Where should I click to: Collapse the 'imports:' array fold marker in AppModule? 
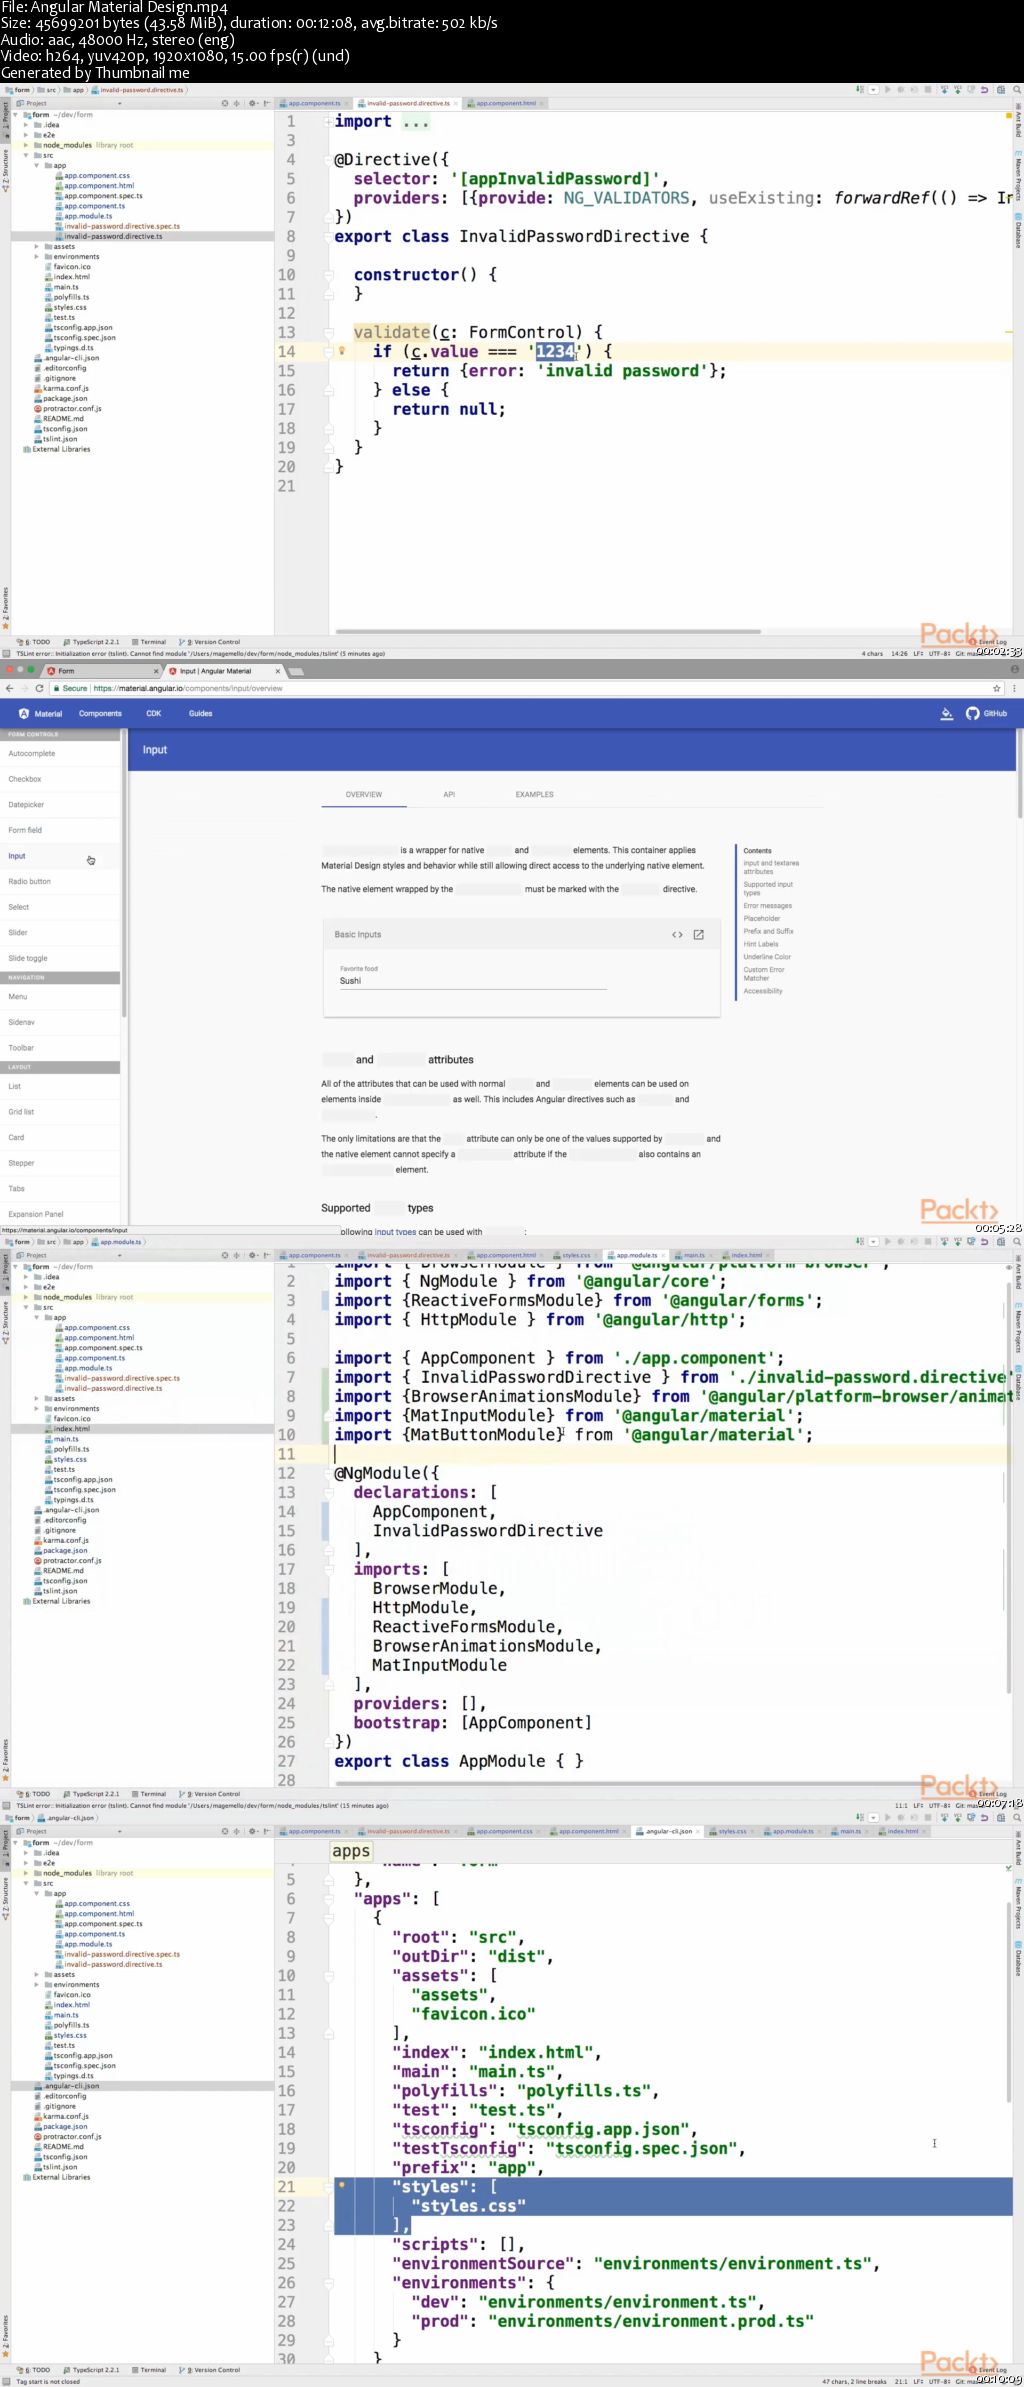click(x=328, y=1569)
